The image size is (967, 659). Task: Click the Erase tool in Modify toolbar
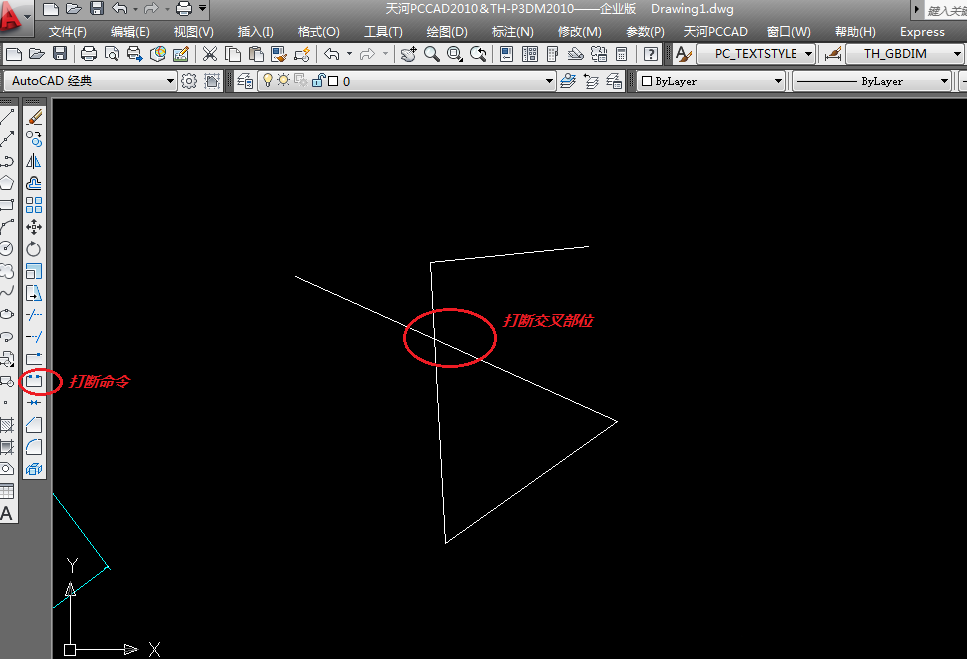(34, 117)
